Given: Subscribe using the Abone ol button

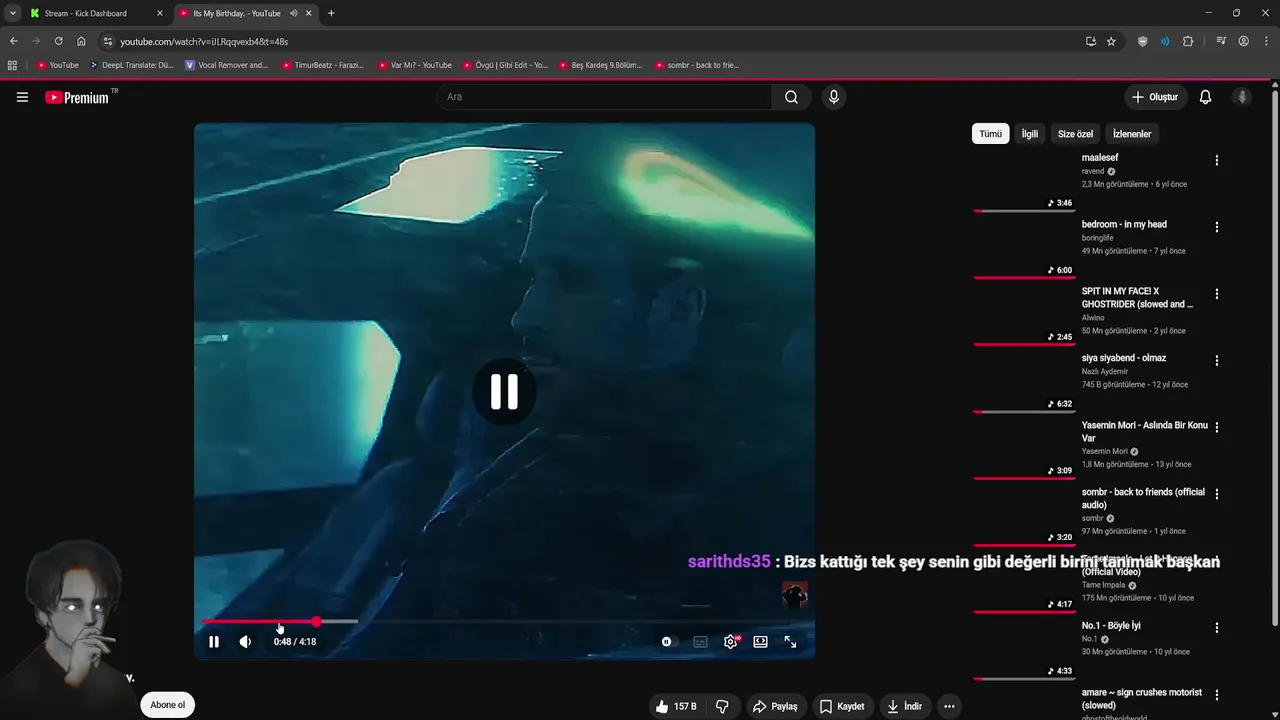Looking at the screenshot, I should coord(168,705).
